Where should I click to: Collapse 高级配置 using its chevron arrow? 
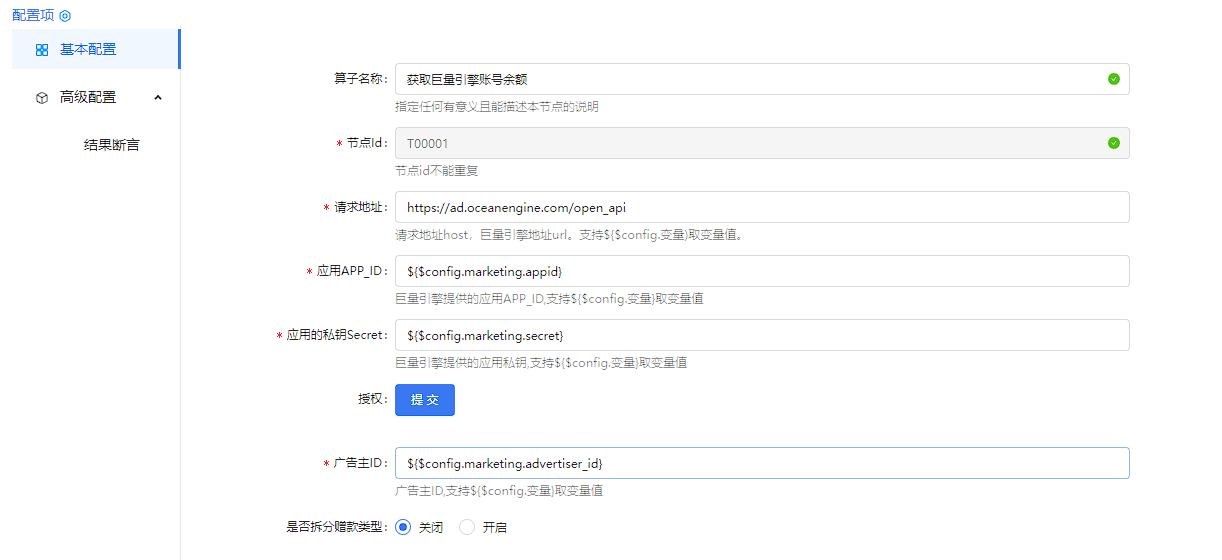coord(157,97)
